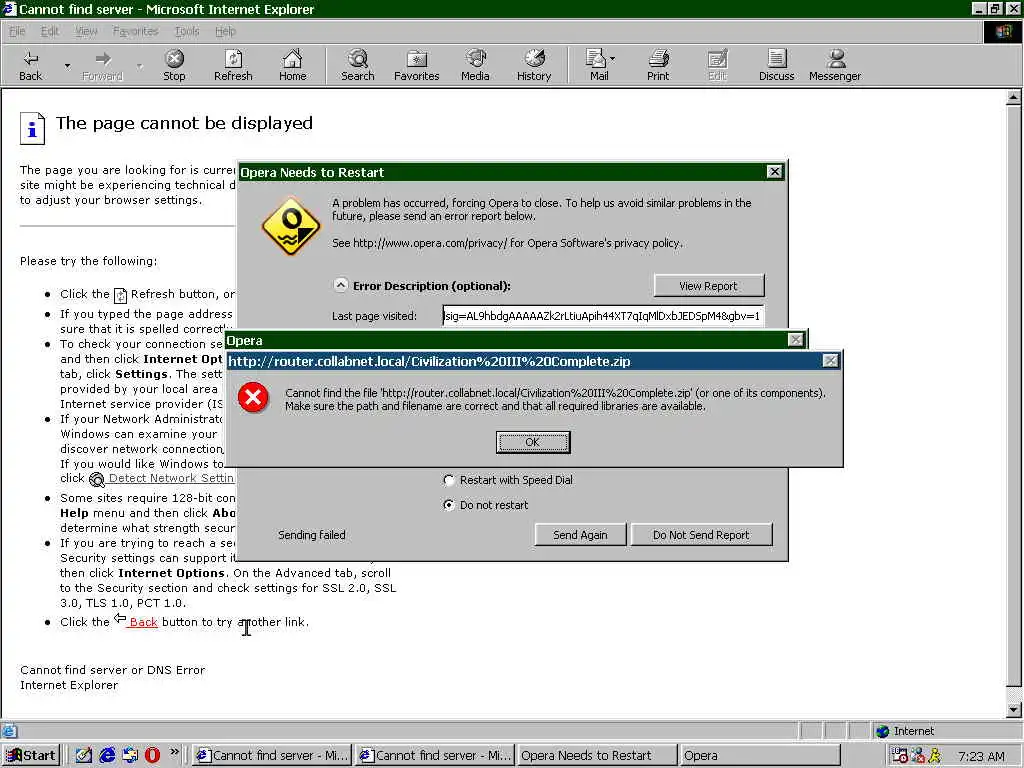Click the Send Again button
1024x768 pixels.
[x=580, y=535]
